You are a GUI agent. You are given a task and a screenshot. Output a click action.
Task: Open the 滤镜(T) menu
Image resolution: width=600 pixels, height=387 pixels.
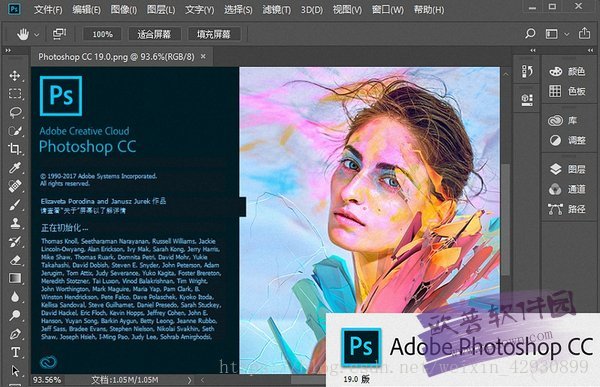tap(277, 10)
